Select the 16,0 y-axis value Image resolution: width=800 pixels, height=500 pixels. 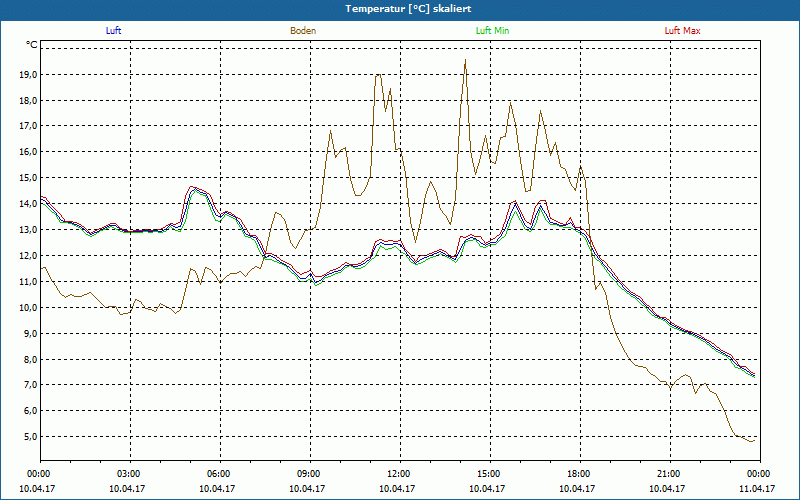[x=28, y=152]
